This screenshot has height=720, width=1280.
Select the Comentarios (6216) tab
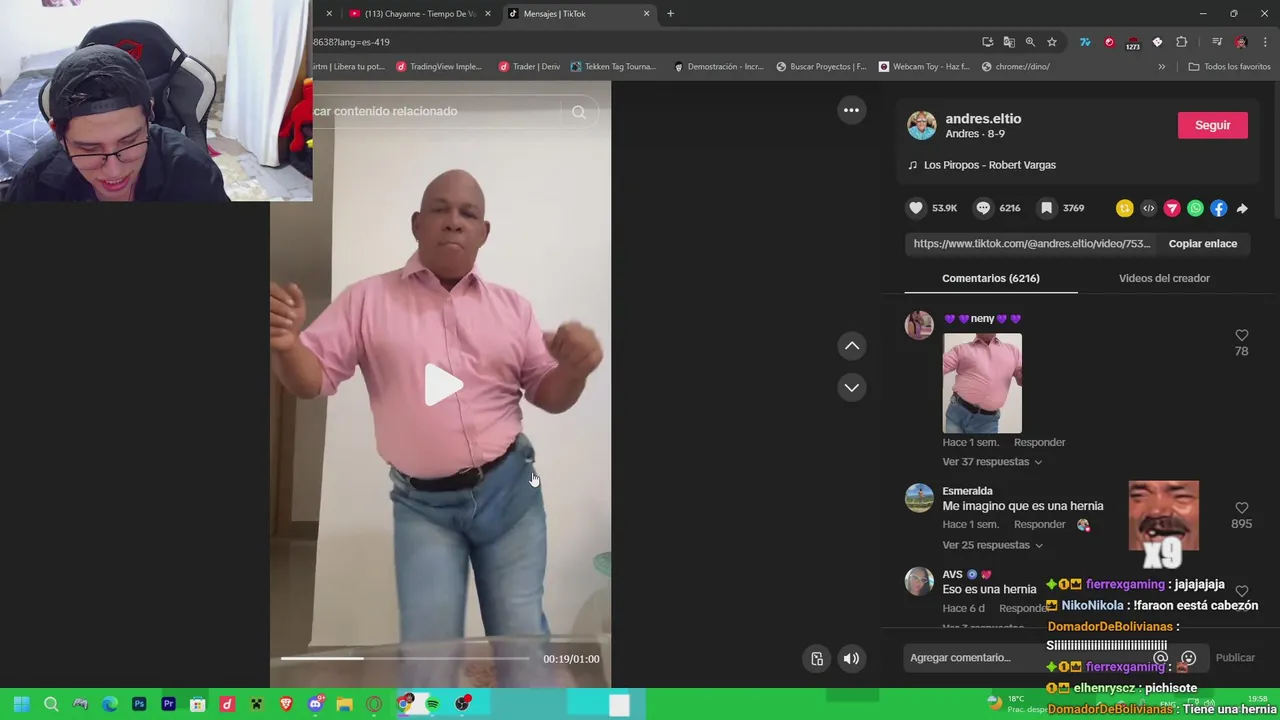990,278
